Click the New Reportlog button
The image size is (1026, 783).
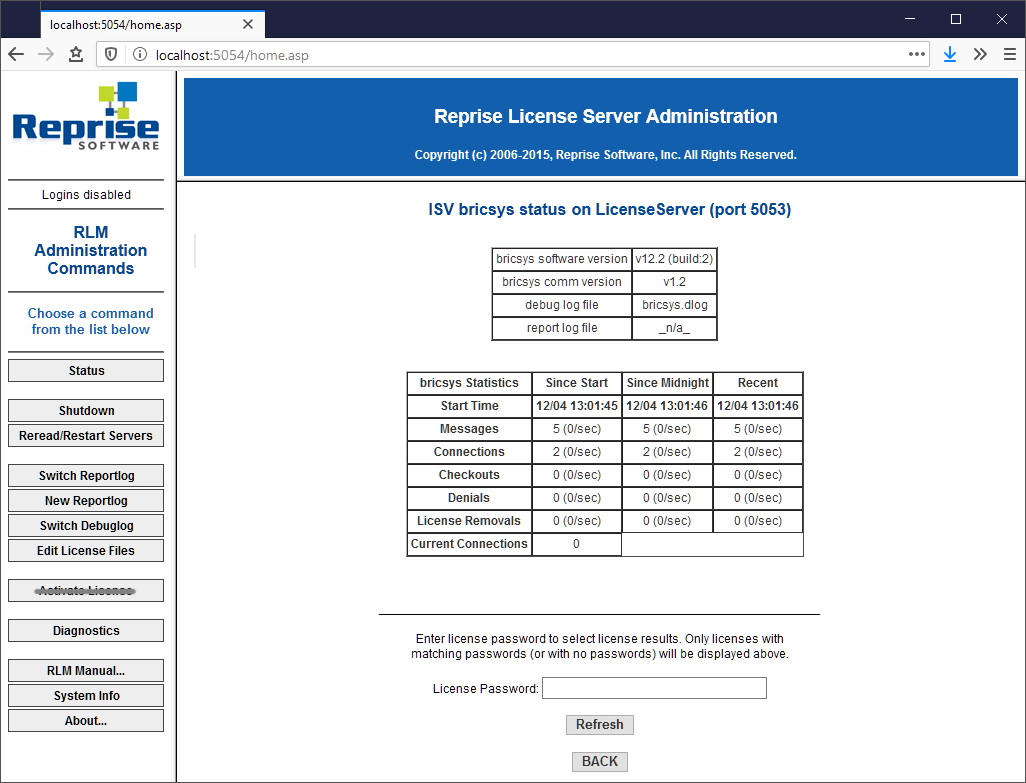(x=86, y=500)
